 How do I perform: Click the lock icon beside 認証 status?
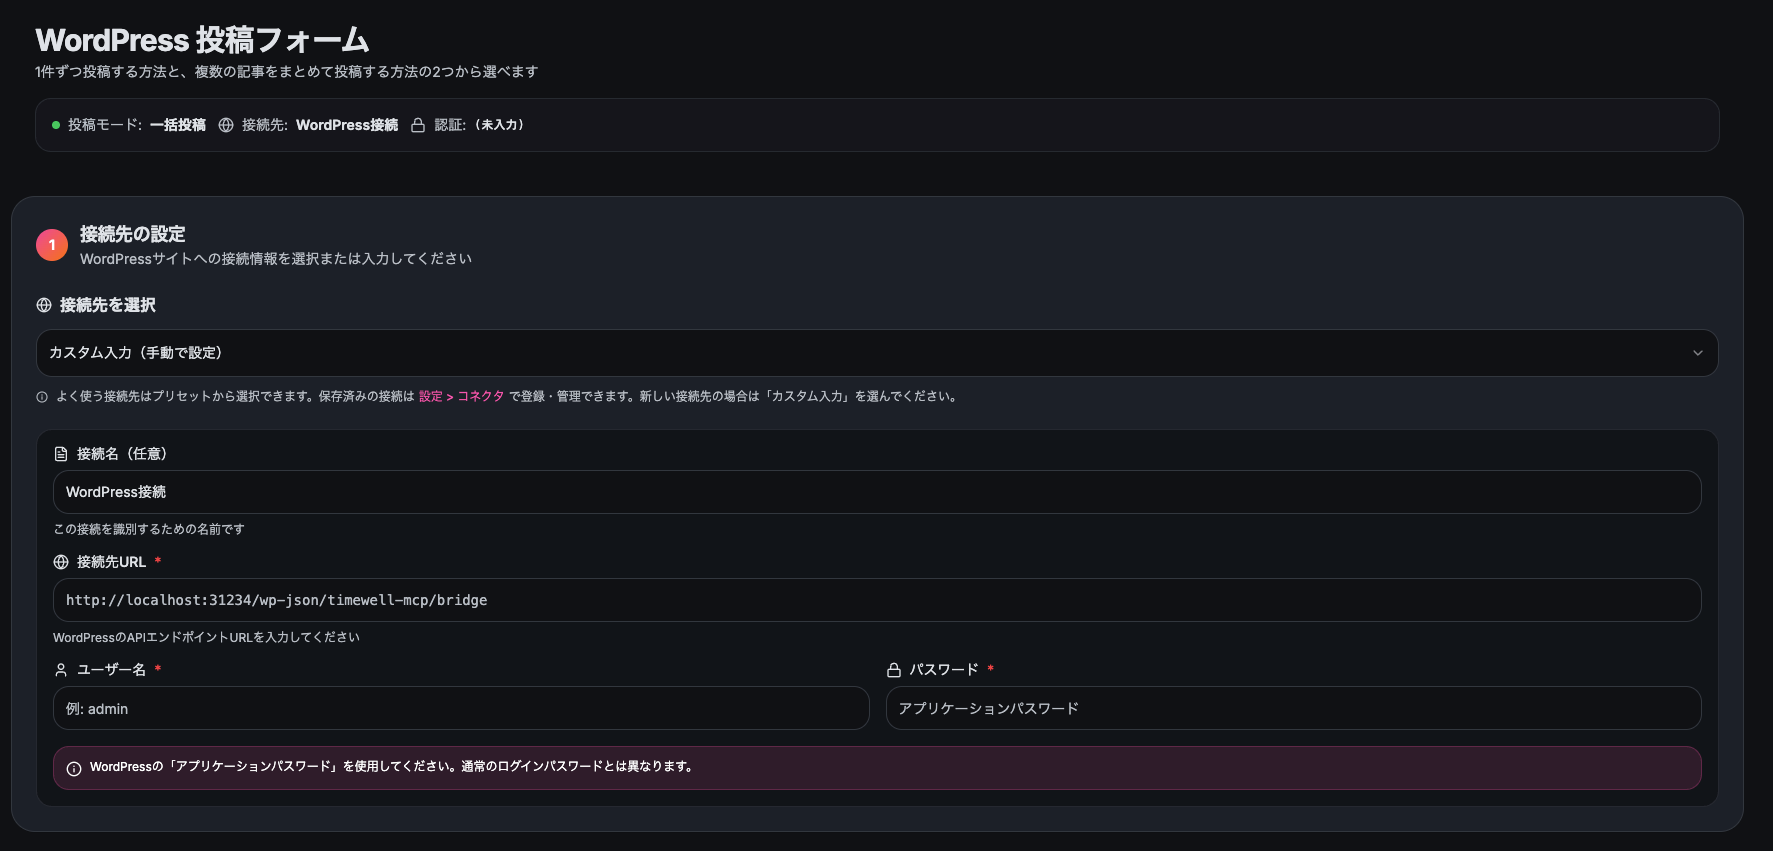[418, 125]
